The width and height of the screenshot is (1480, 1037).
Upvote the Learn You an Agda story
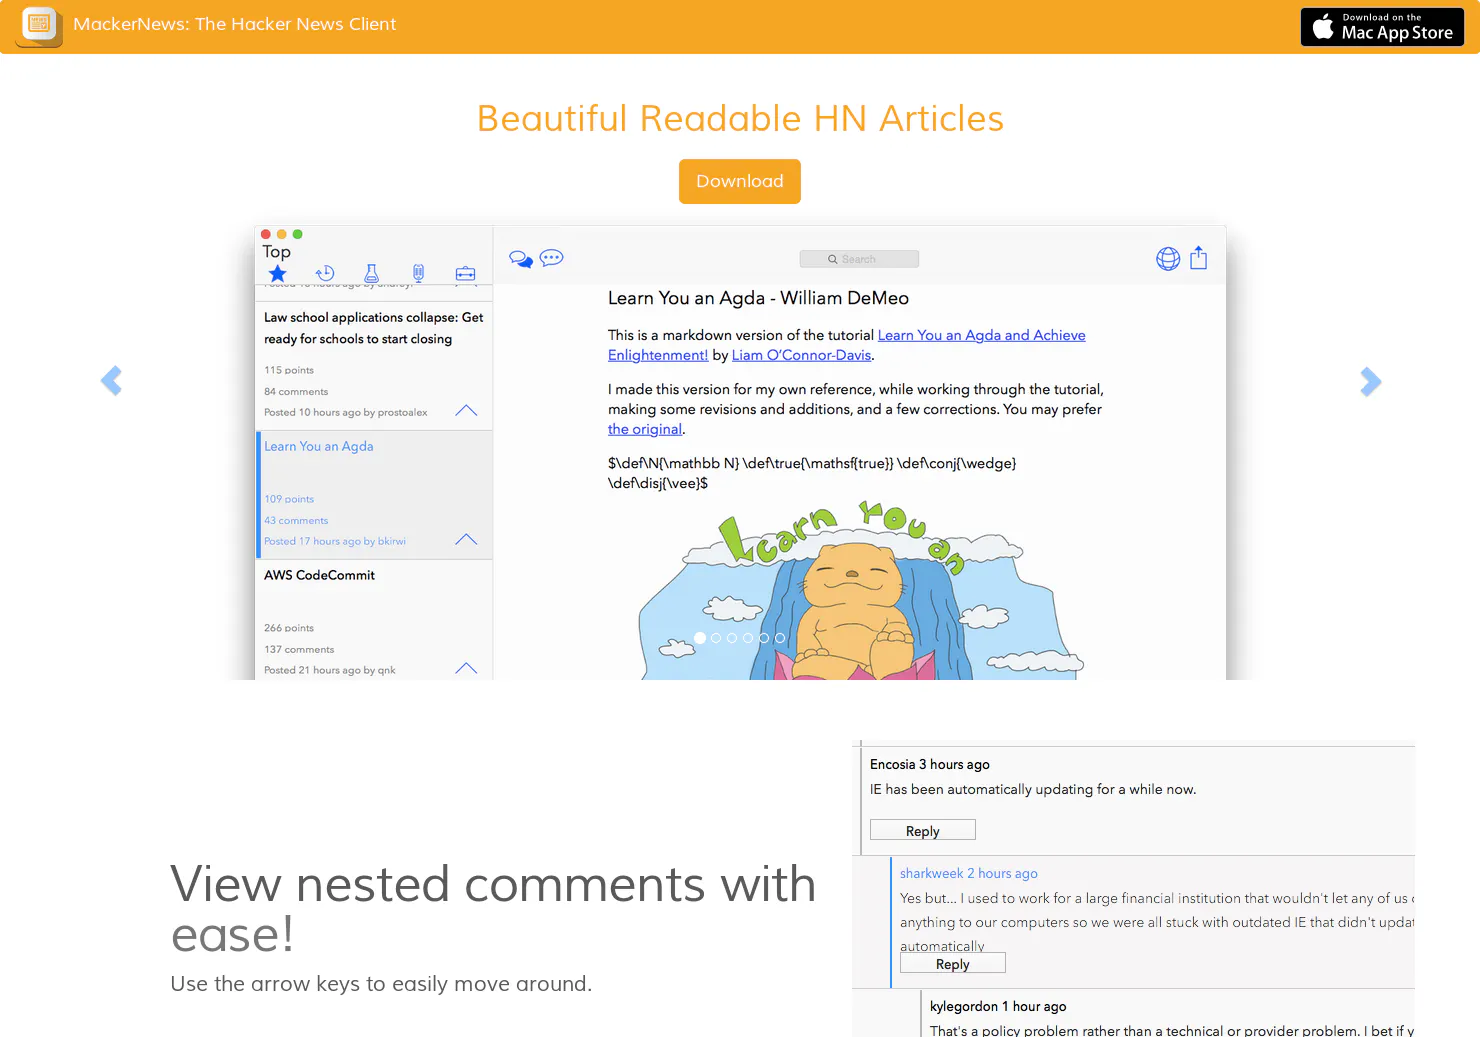[466, 540]
